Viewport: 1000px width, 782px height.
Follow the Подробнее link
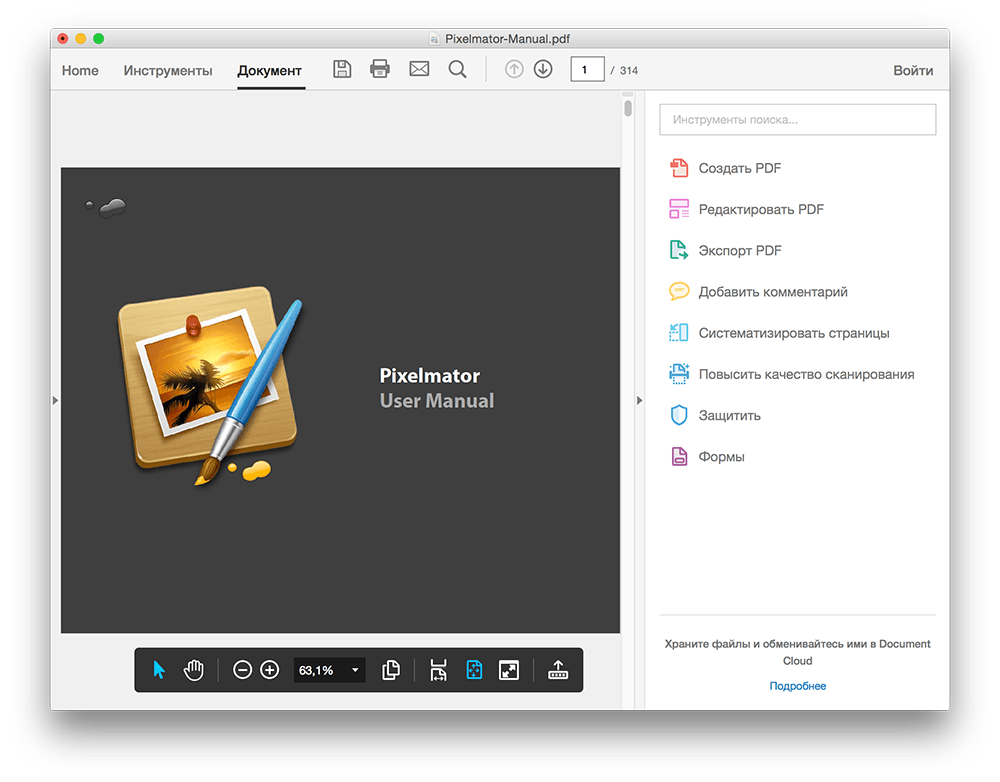(x=797, y=686)
